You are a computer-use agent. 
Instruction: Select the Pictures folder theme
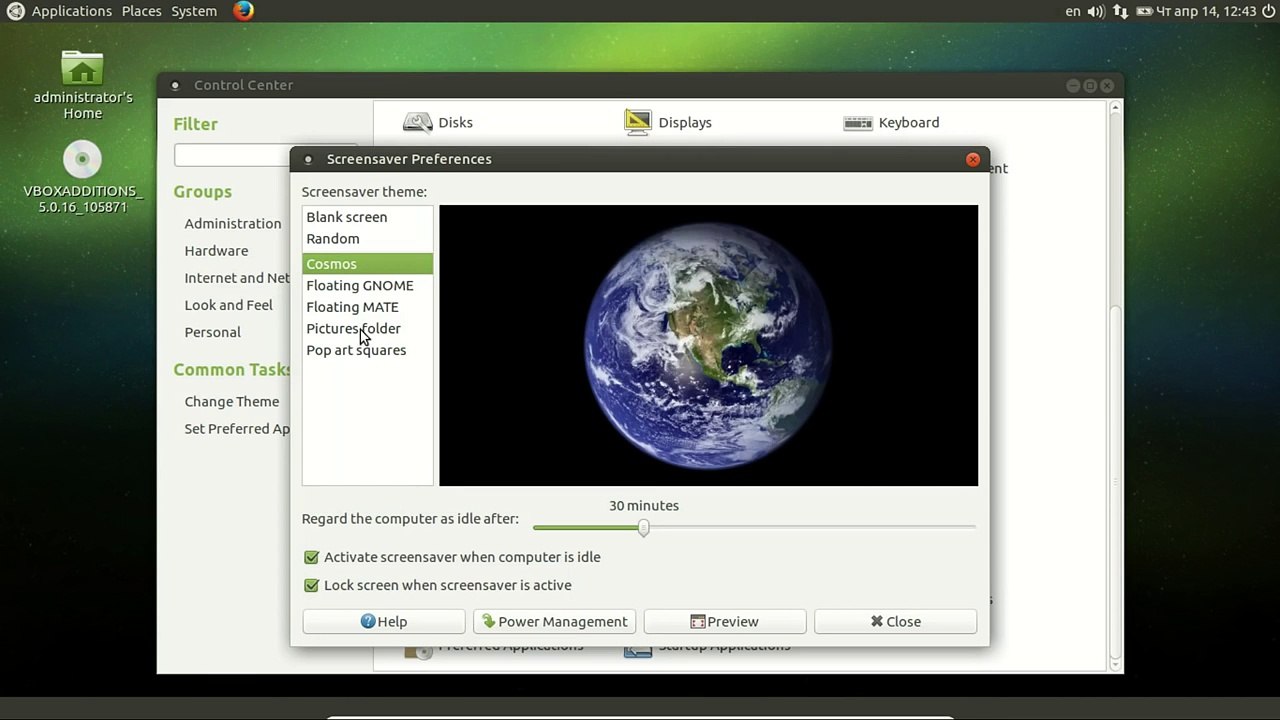click(x=367, y=328)
